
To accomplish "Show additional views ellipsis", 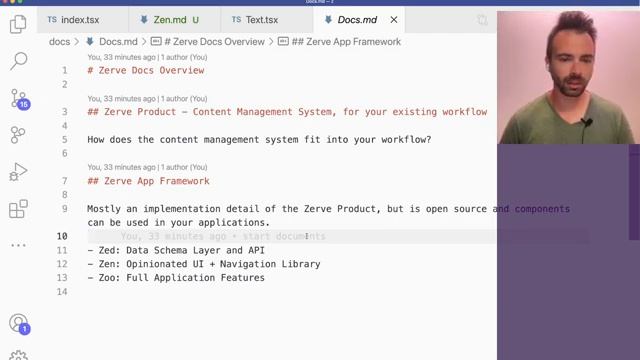I will 18,245.
